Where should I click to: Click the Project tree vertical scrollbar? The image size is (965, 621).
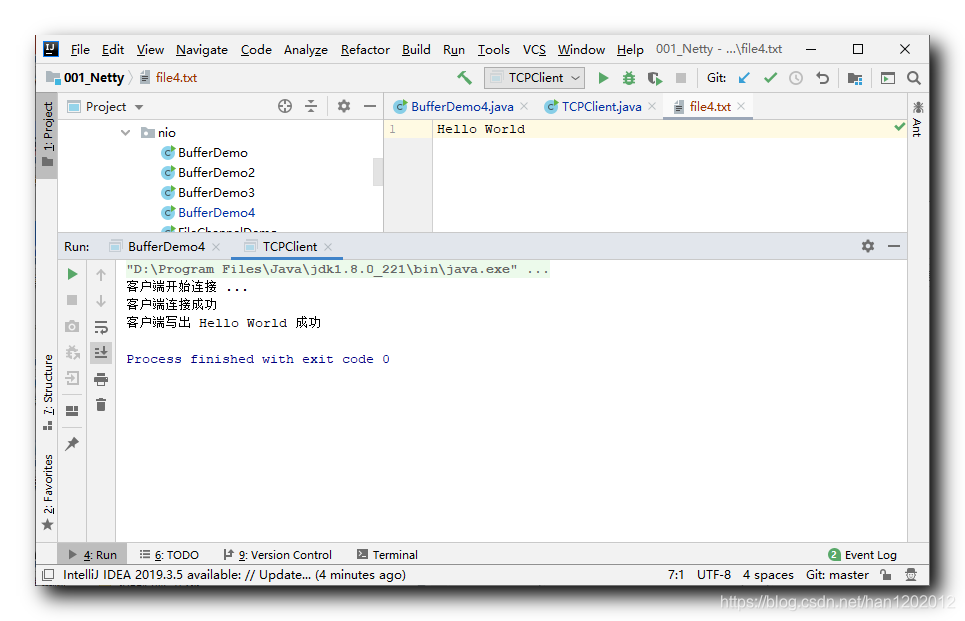(378, 172)
